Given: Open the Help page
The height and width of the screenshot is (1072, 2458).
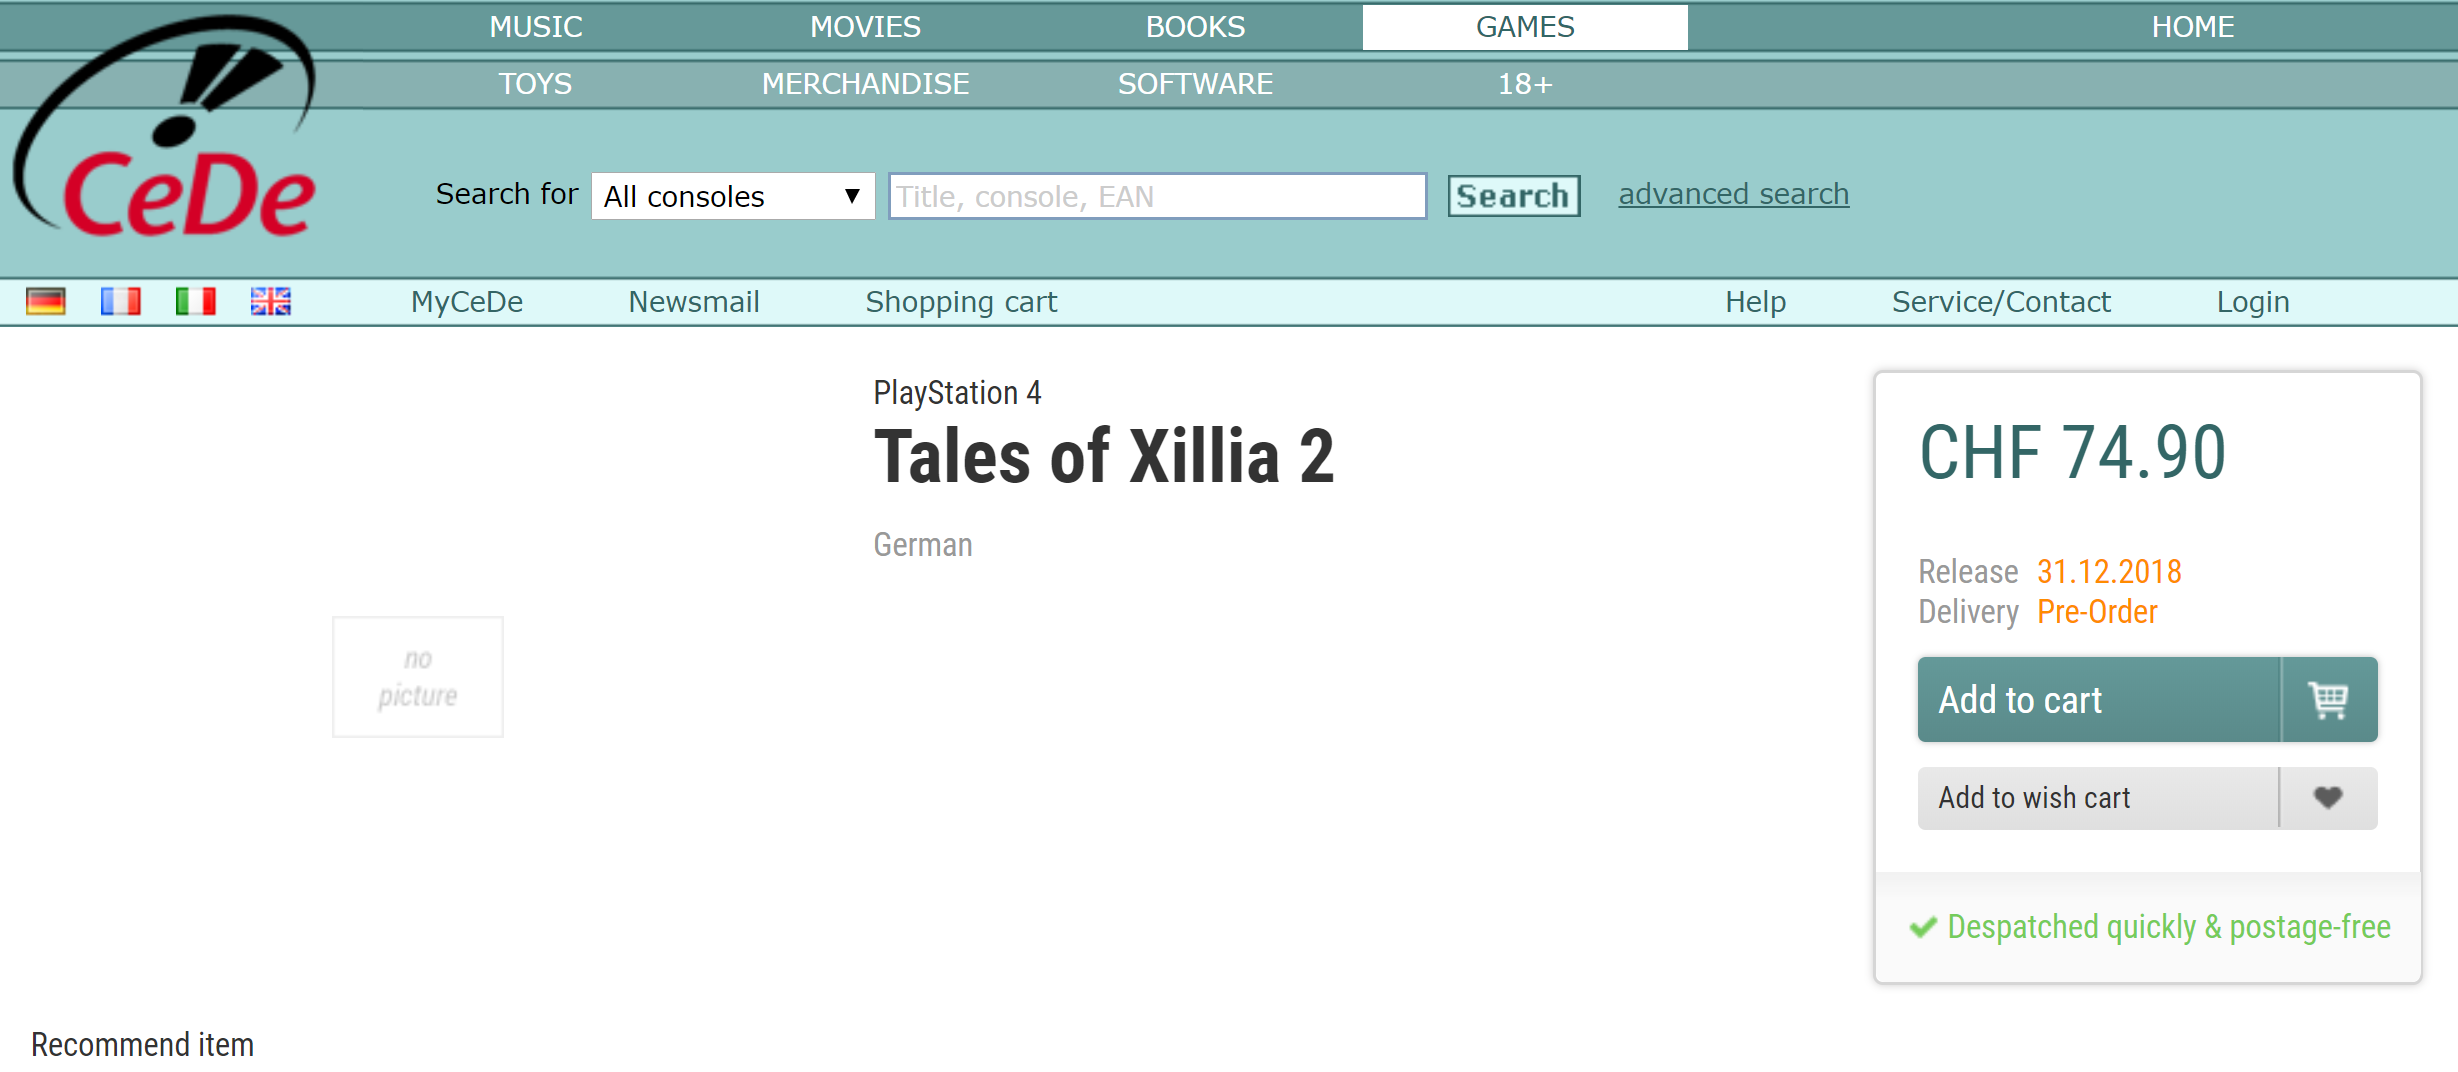Looking at the screenshot, I should 1756,302.
